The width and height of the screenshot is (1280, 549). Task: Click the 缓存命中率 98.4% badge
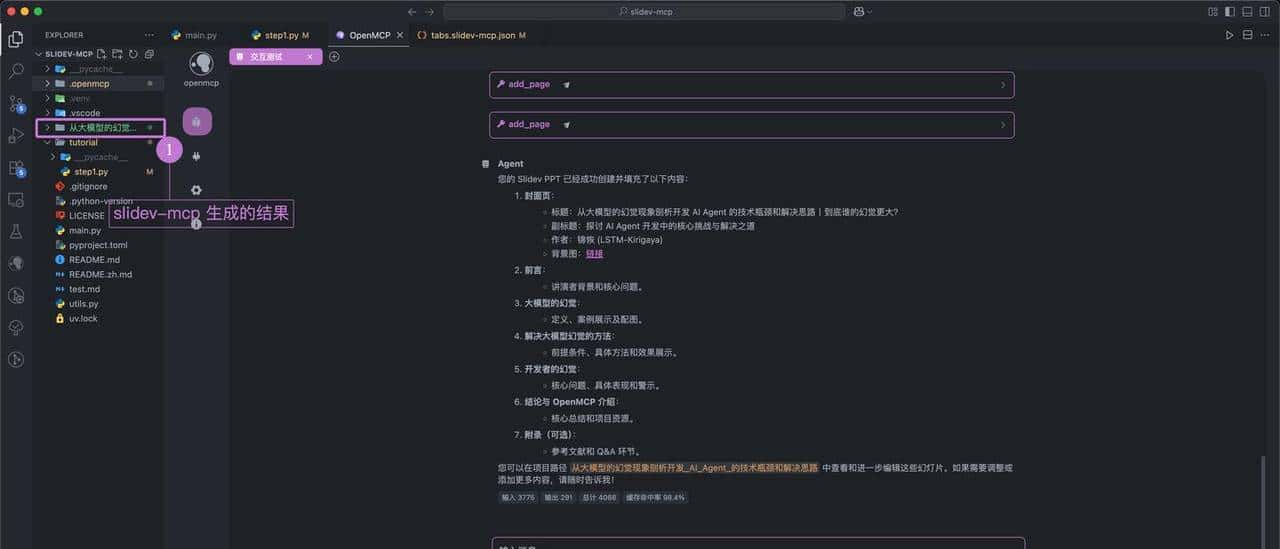[656, 497]
